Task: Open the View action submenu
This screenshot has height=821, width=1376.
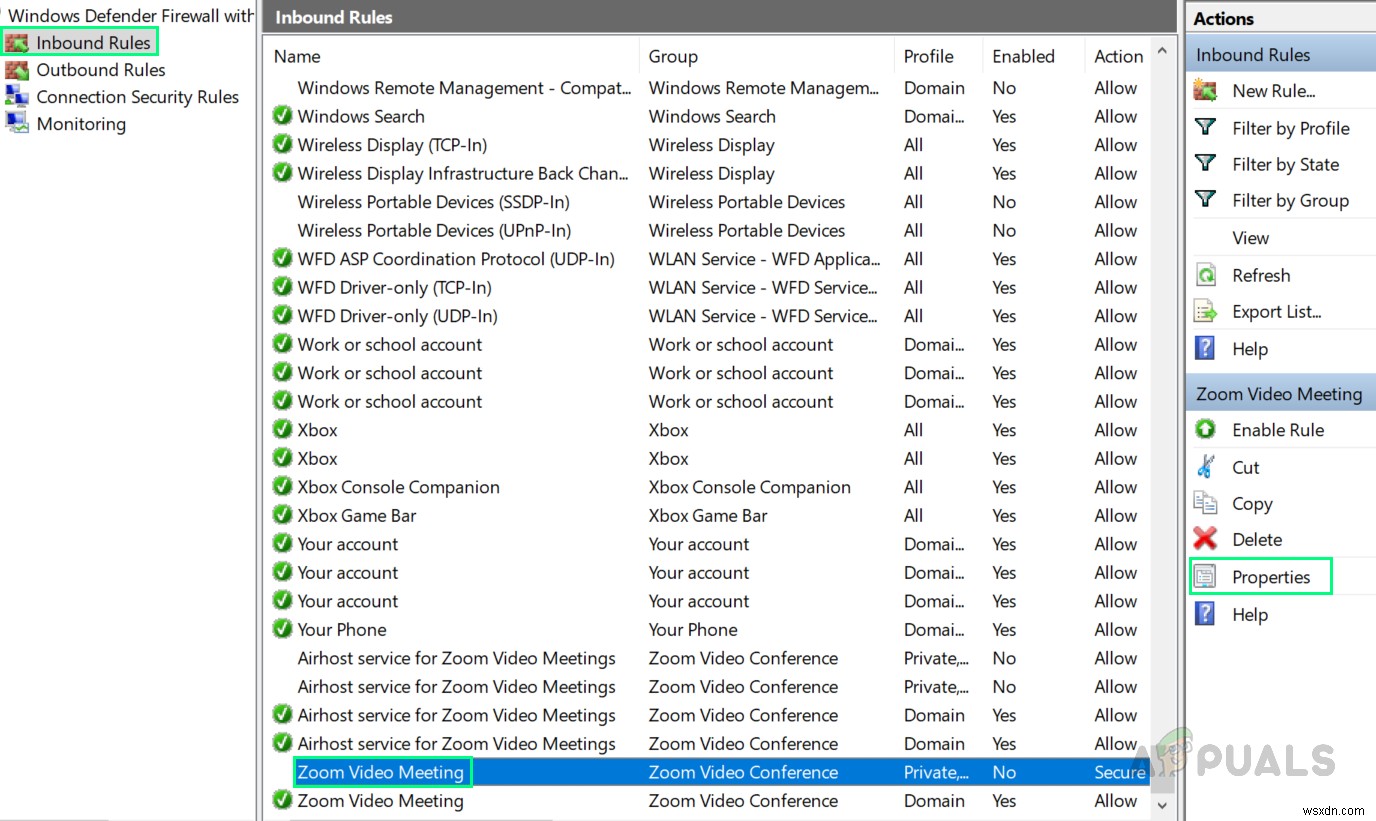Action: (x=1251, y=238)
